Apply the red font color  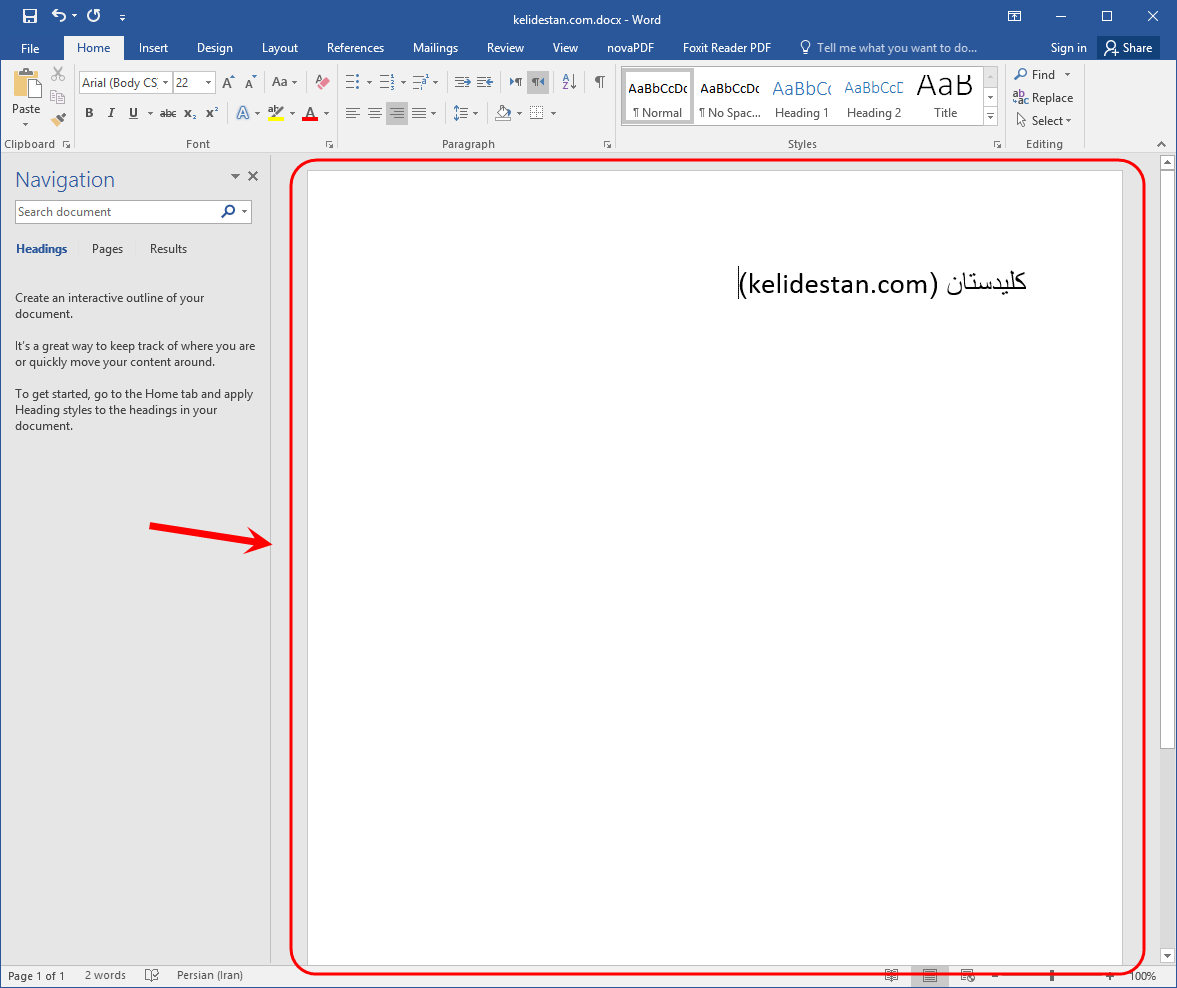coord(310,113)
